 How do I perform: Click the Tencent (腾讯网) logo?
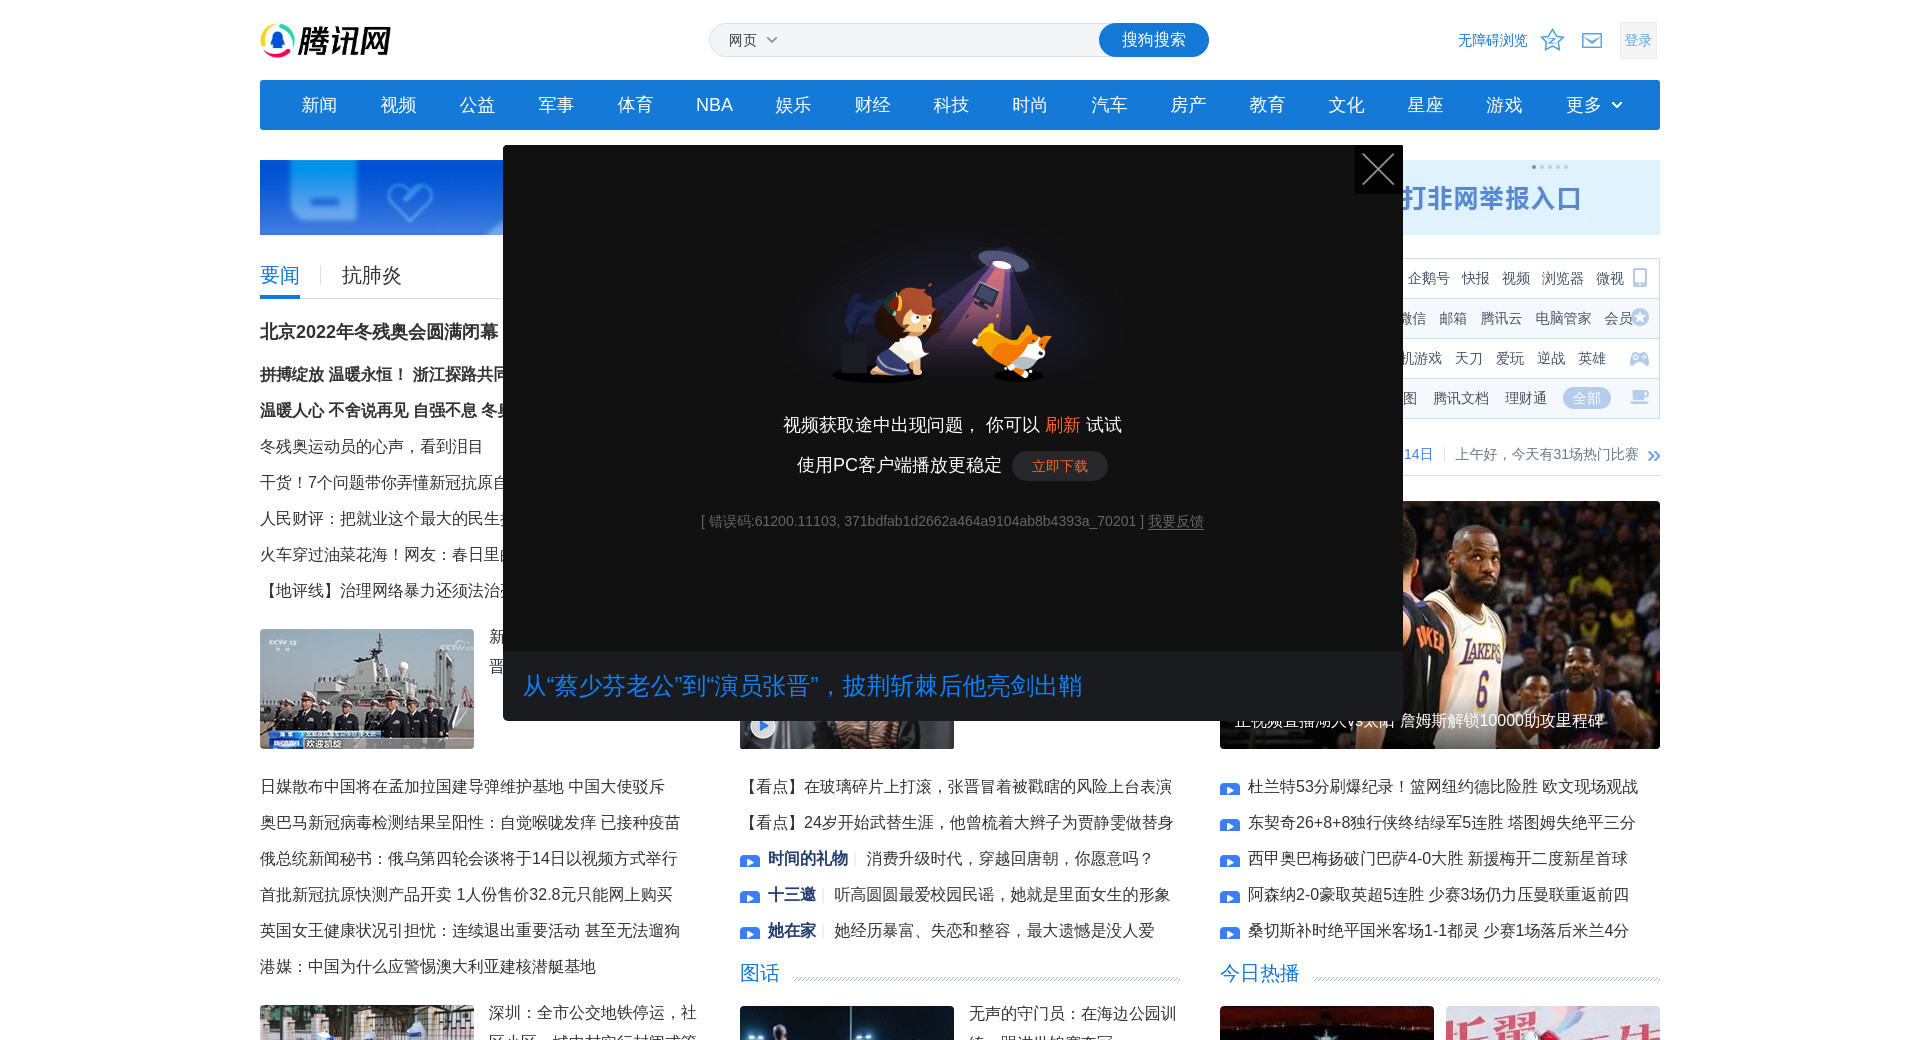325,41
